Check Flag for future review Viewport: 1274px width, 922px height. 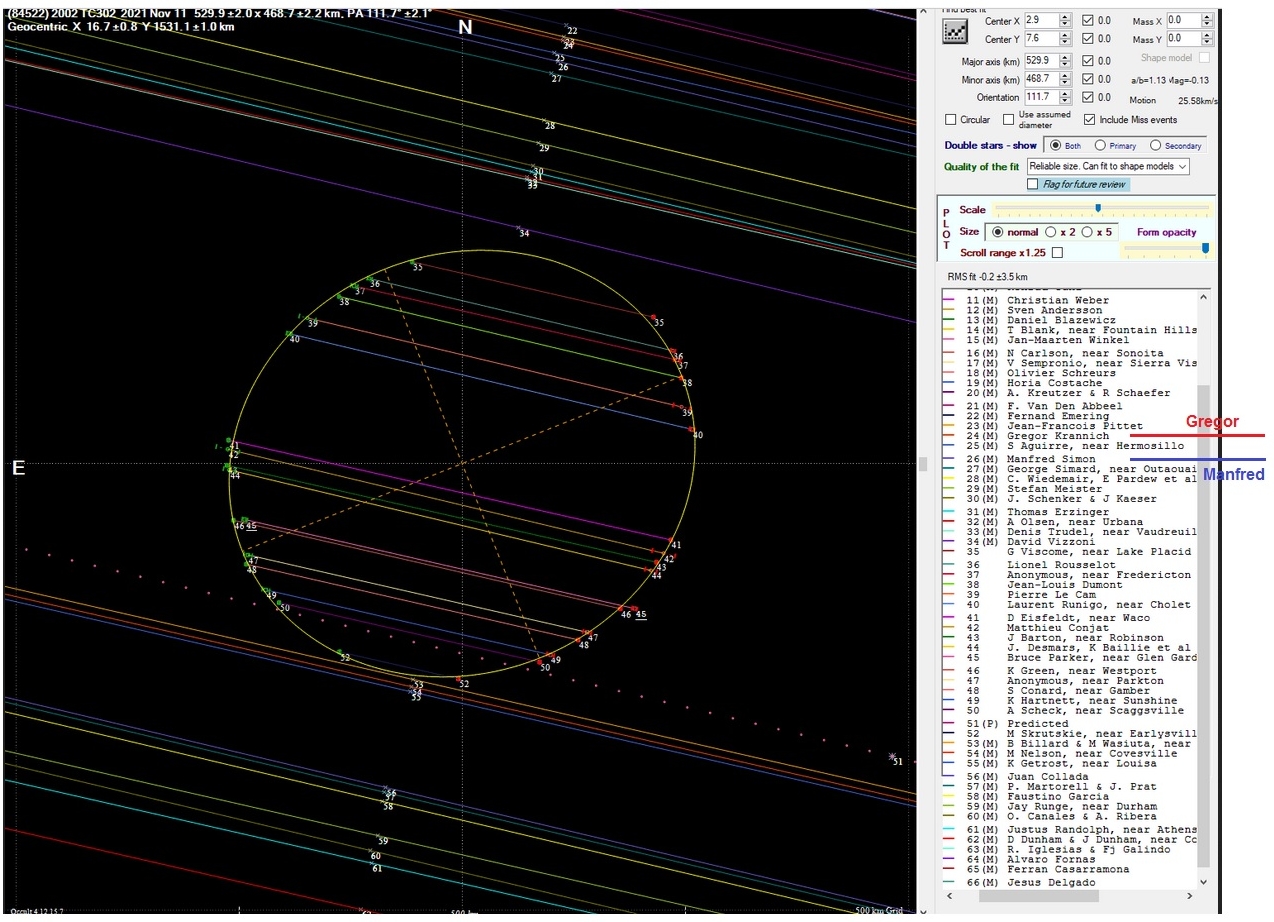coord(1033,184)
